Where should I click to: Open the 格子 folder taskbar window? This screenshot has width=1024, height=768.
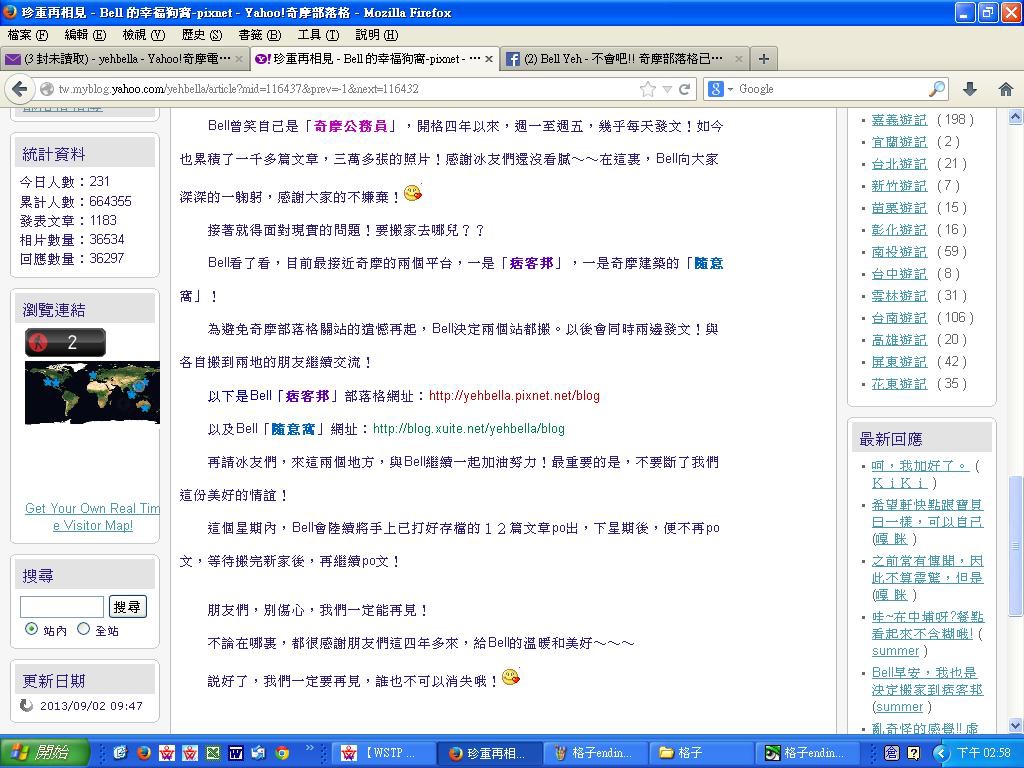pyautogui.click(x=703, y=753)
